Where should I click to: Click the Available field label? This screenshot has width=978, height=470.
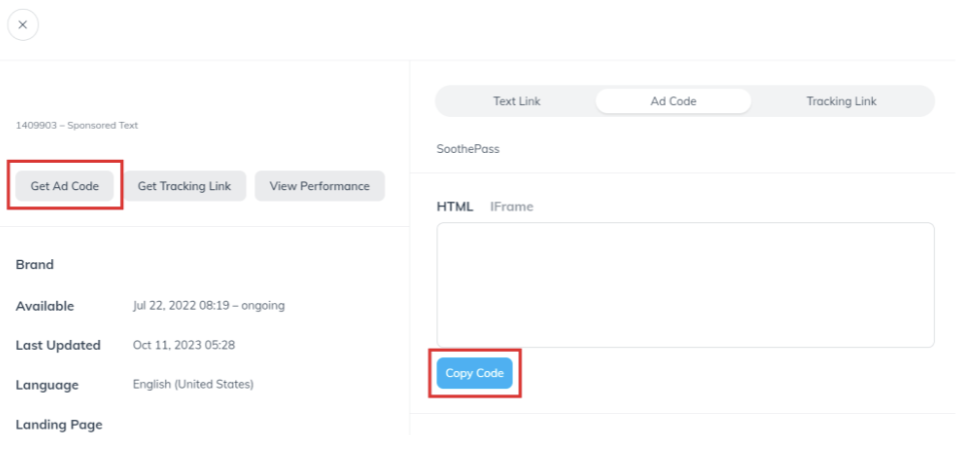coord(45,306)
